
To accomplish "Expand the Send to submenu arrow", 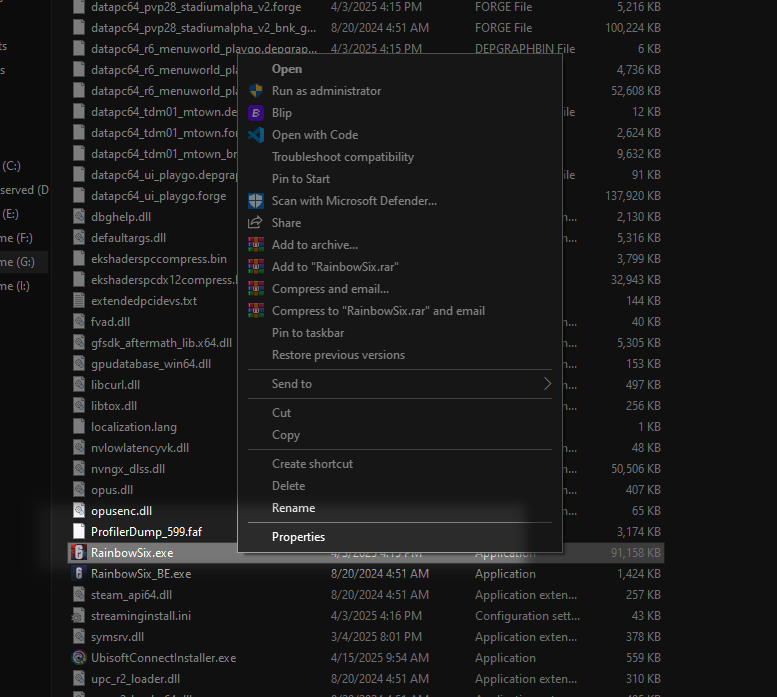I will coord(547,384).
